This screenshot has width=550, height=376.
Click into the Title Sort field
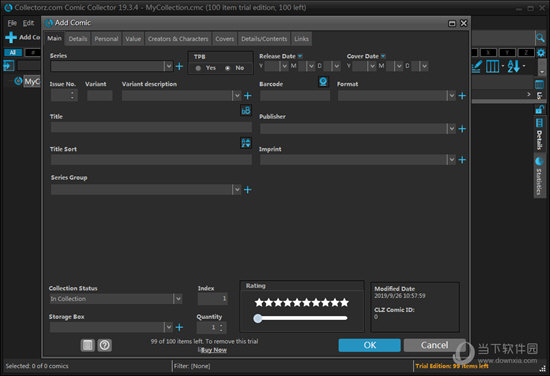point(151,160)
